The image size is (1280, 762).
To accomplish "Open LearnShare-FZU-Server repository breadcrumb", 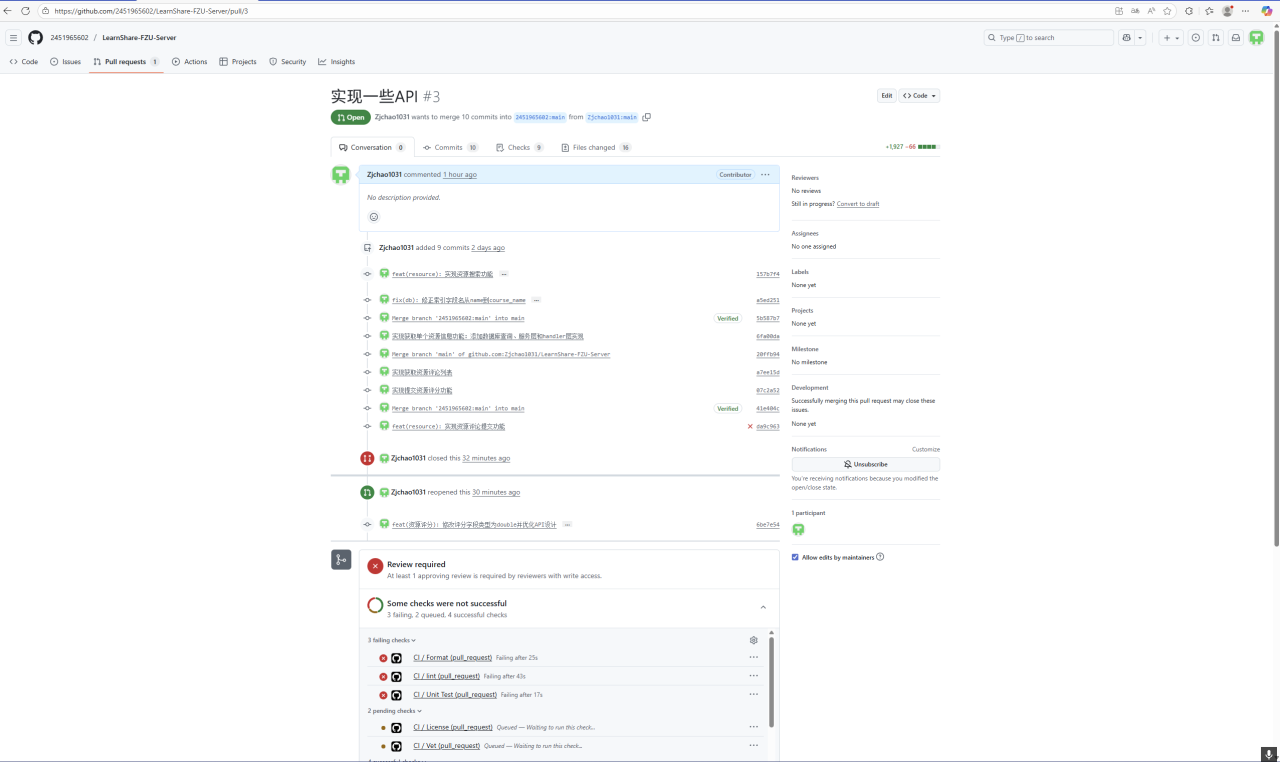I will click(x=139, y=38).
